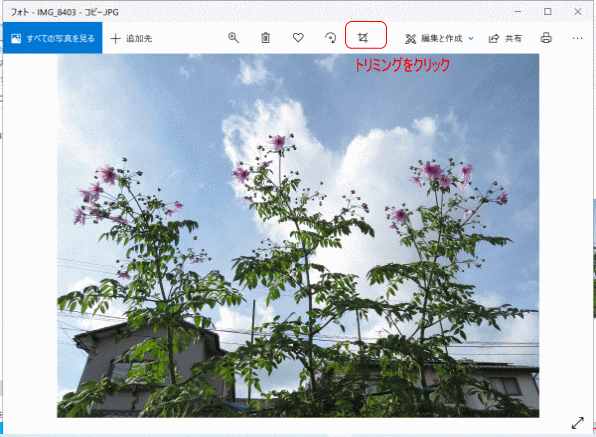Click the printer icon to print

tap(546, 38)
